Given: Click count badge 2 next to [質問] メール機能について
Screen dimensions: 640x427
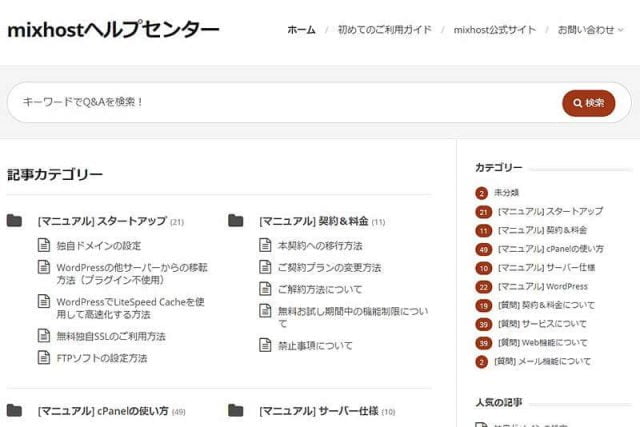Looking at the screenshot, I should click(482, 362).
